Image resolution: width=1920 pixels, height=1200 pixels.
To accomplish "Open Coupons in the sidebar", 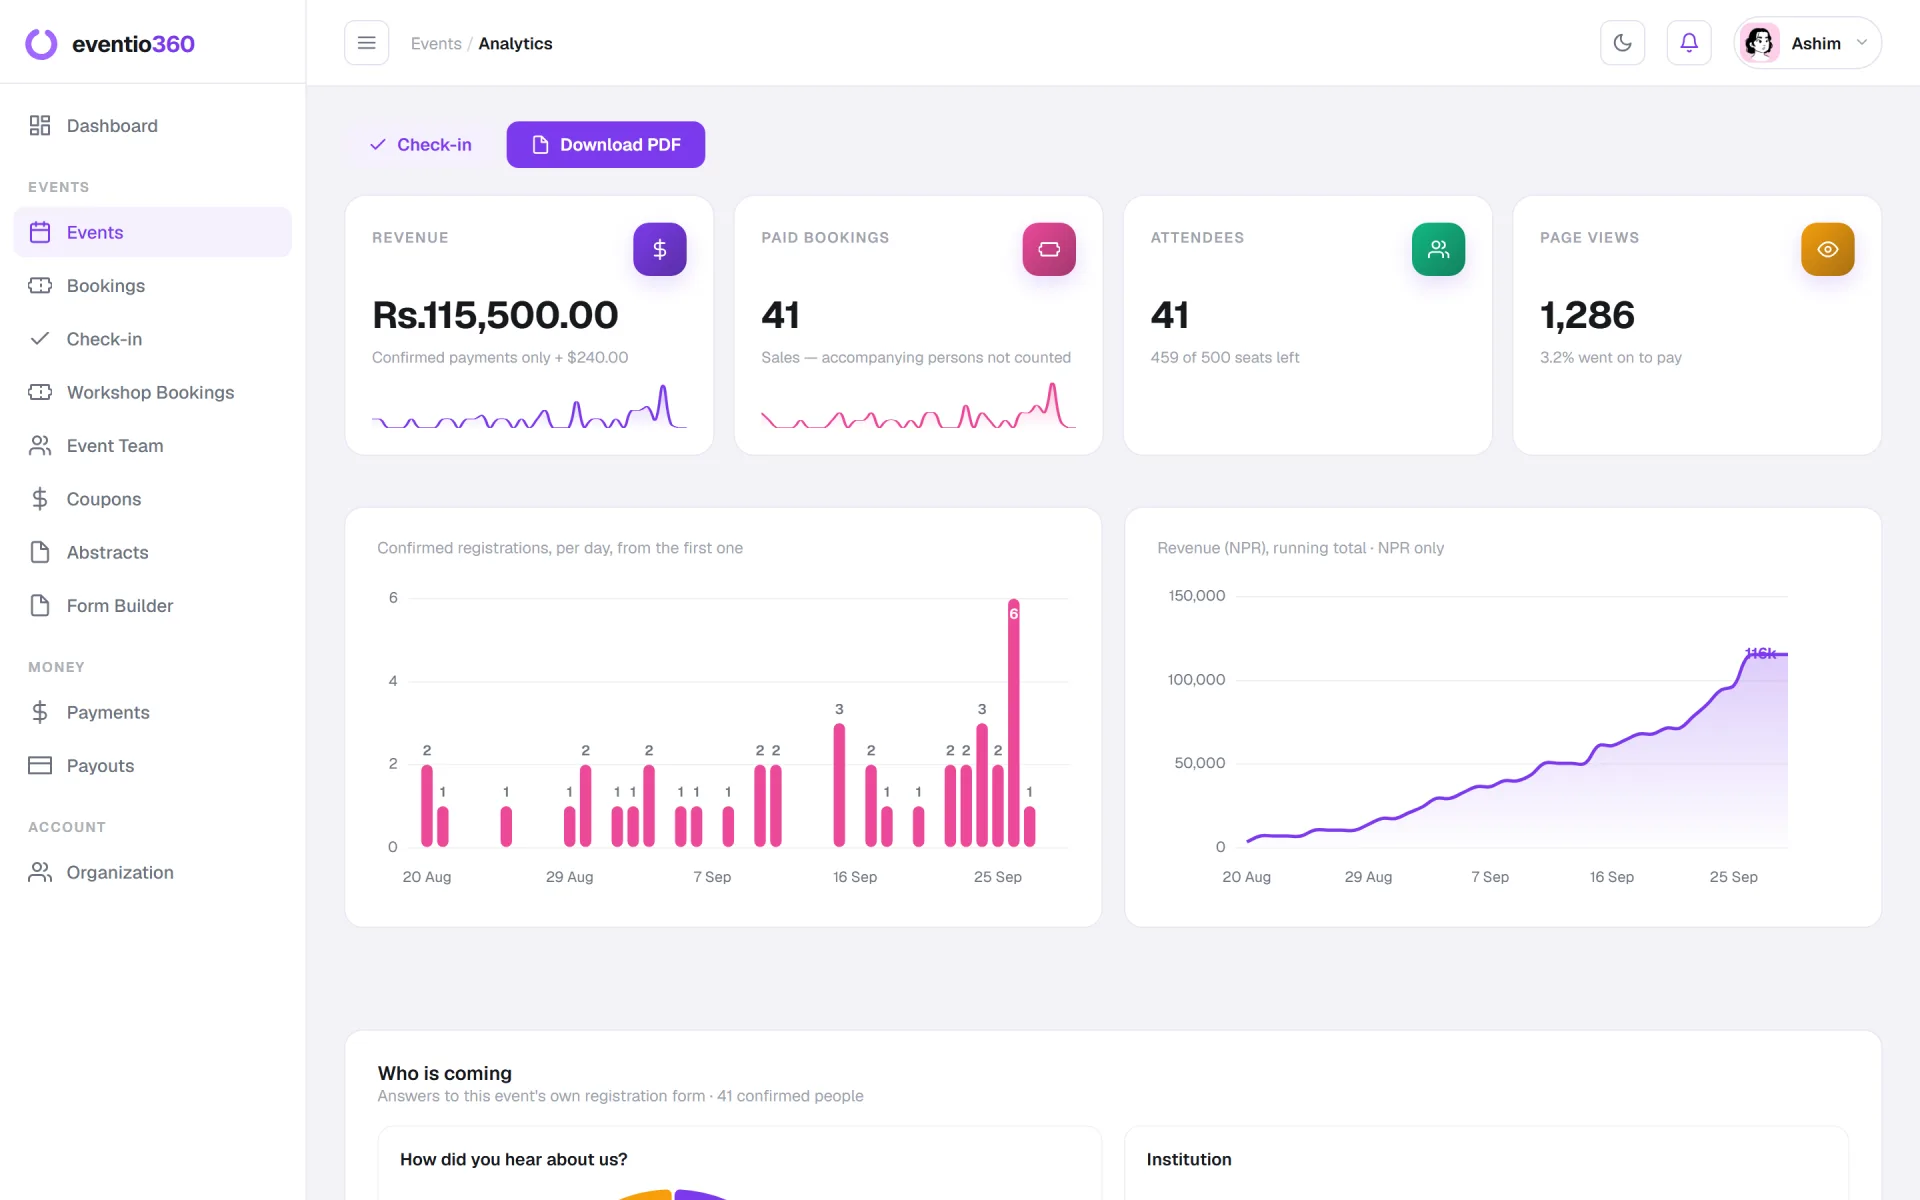I will (153, 499).
